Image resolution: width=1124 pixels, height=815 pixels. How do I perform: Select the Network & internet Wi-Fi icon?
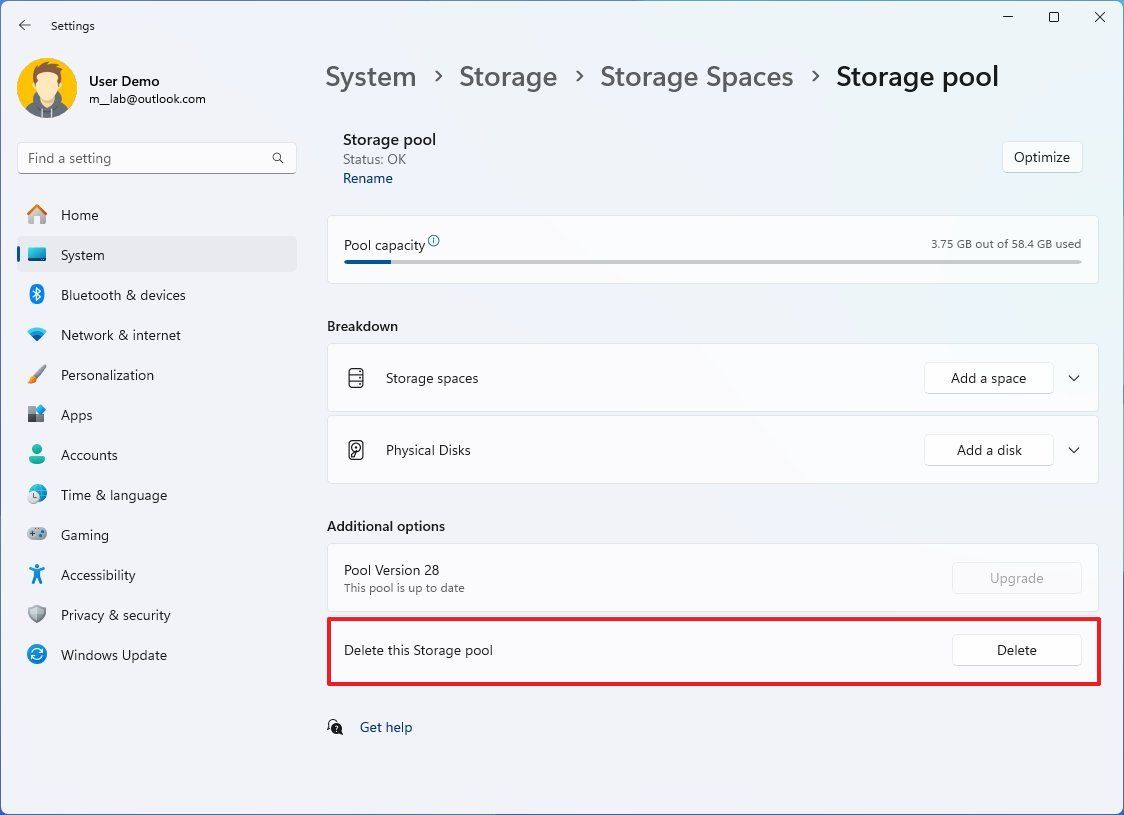click(x=37, y=335)
